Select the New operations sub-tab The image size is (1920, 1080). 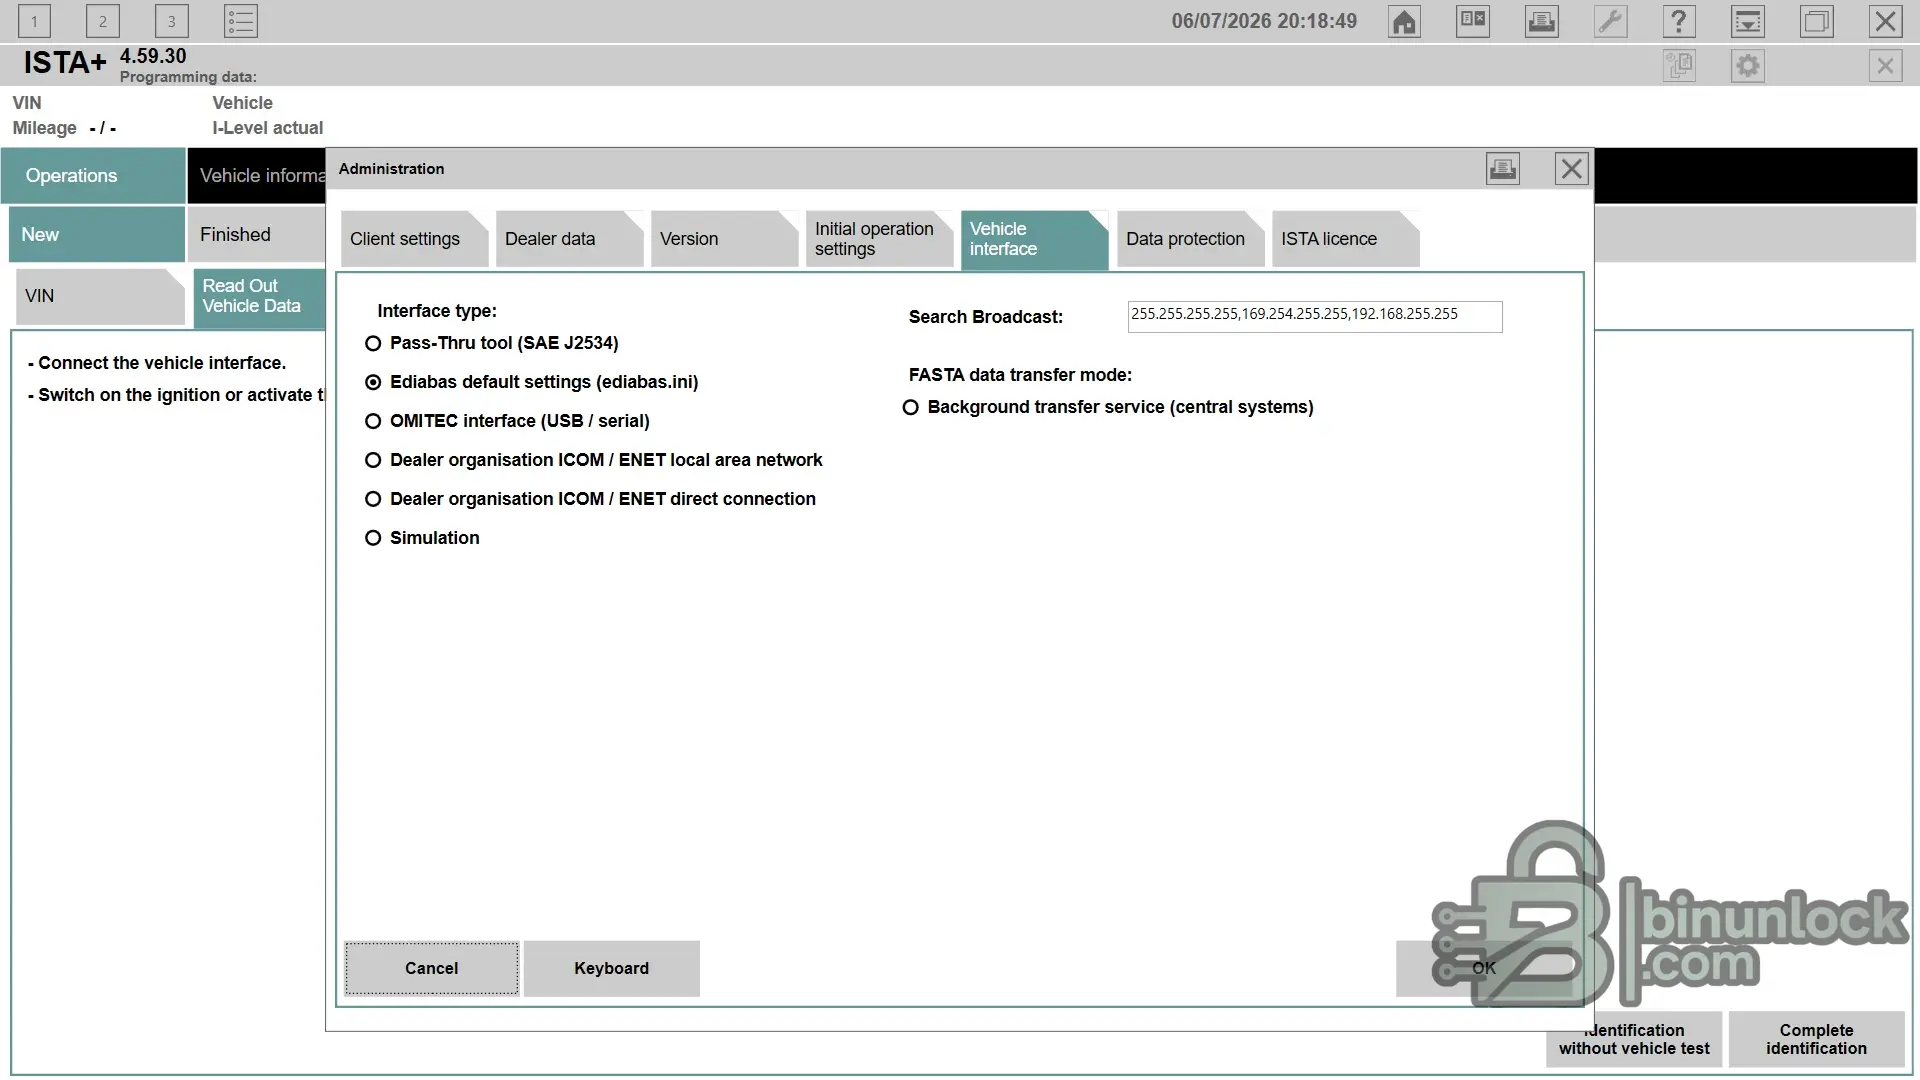pos(97,235)
